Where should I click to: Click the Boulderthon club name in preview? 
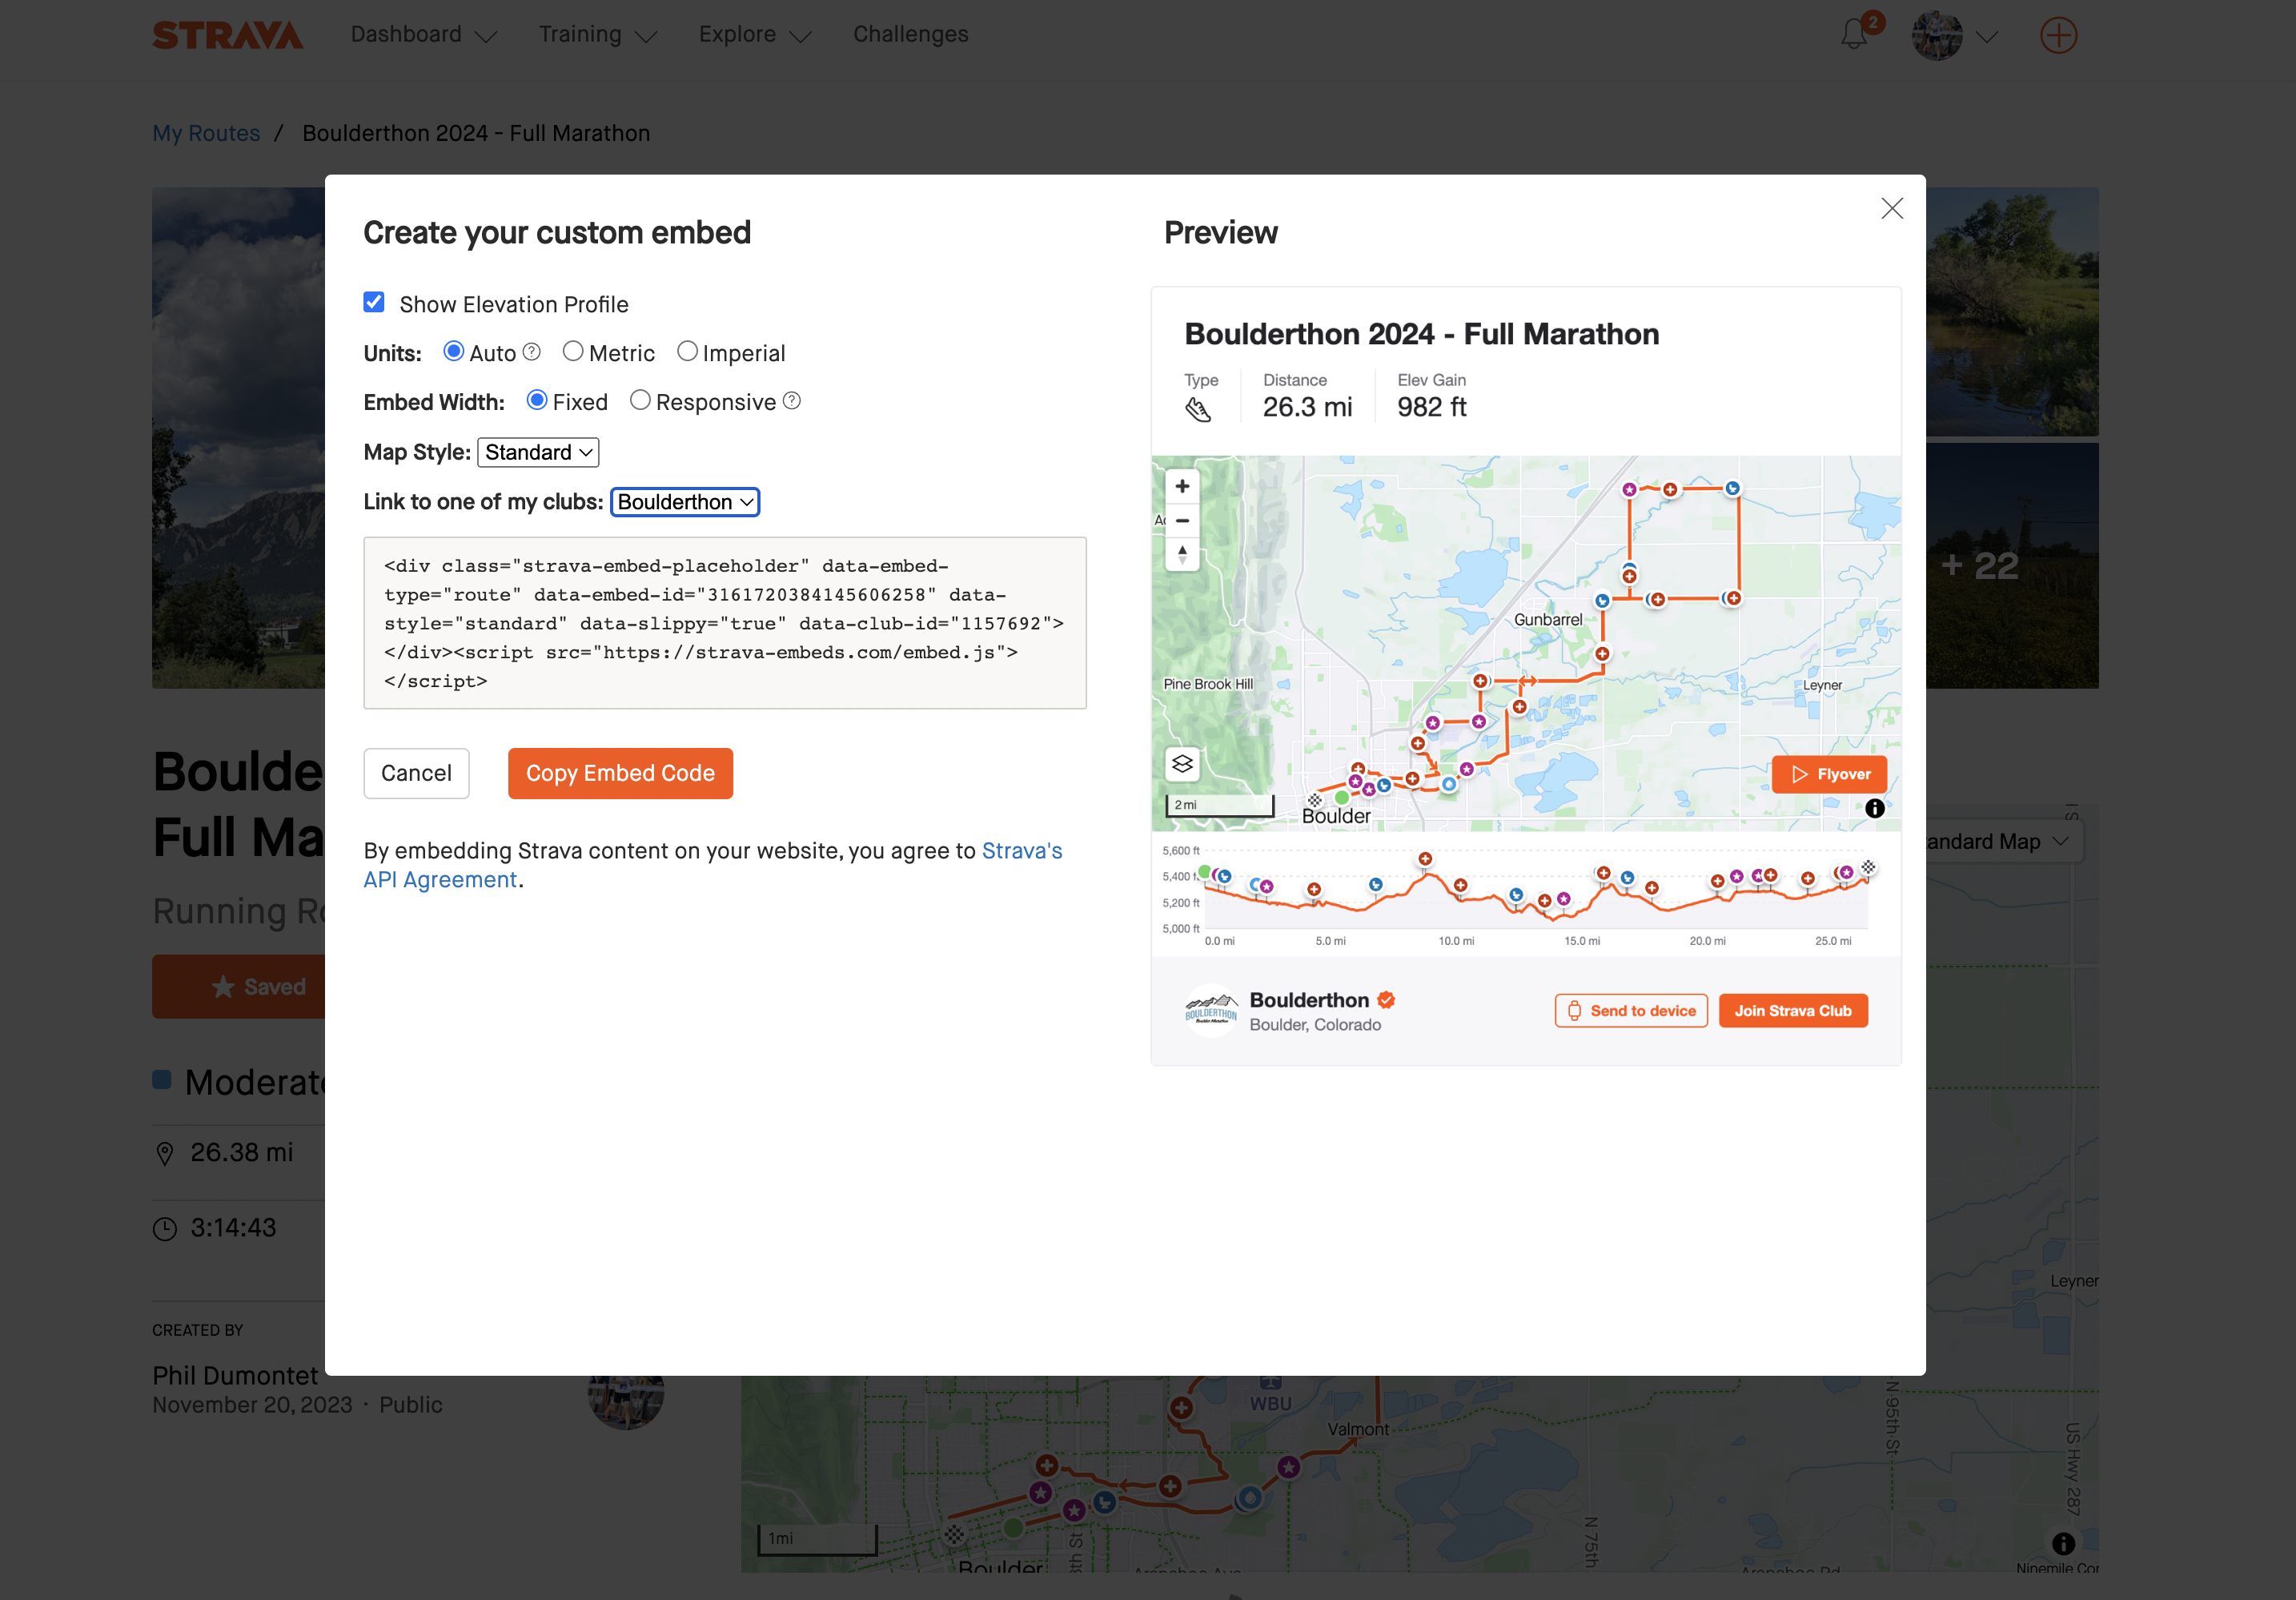(1309, 1000)
